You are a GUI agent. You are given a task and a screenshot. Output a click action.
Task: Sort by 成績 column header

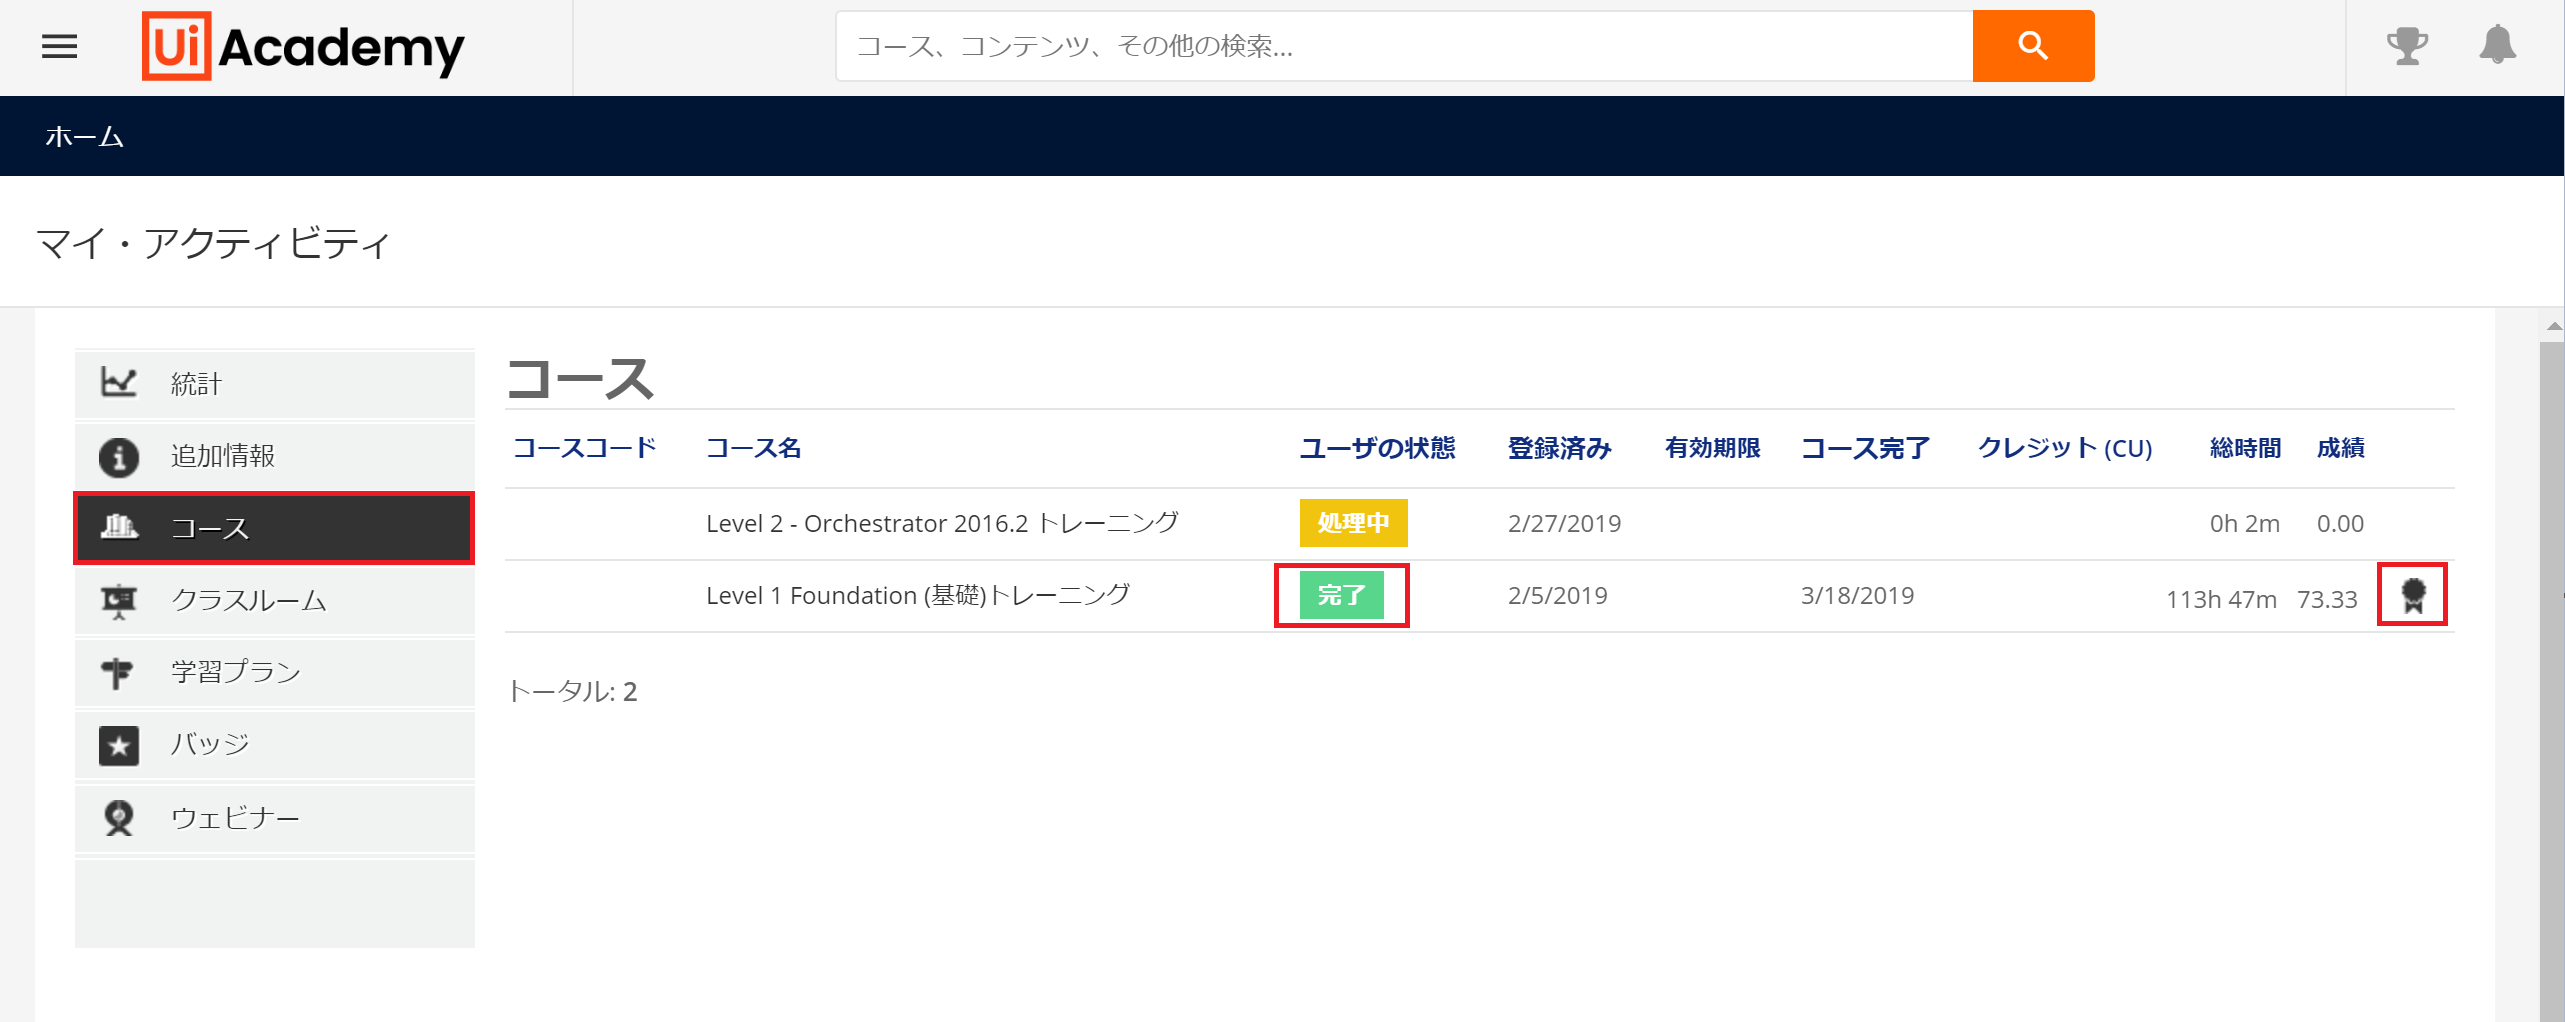(2340, 448)
